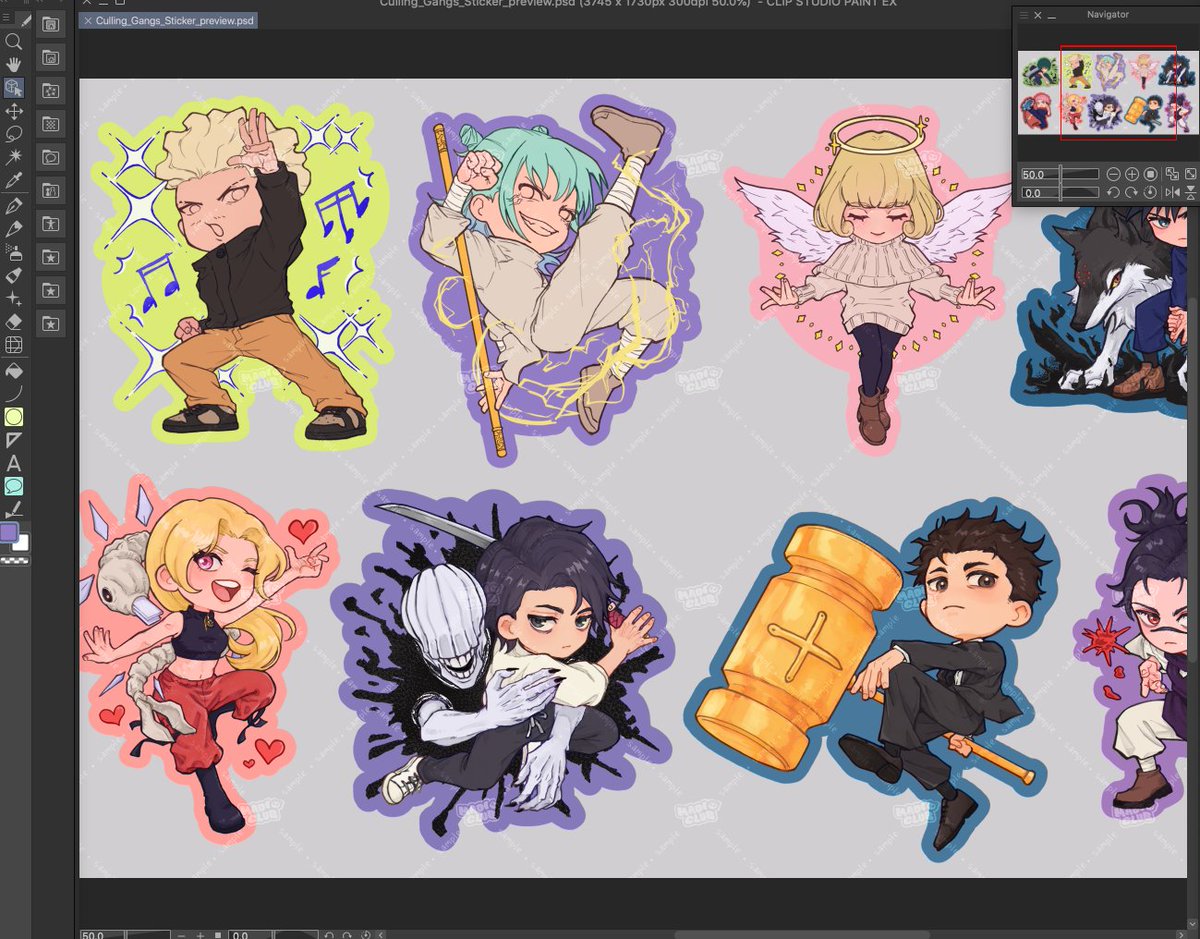This screenshot has width=1200, height=939.
Task: Select the yellow circle figure tool
Action: [13, 417]
